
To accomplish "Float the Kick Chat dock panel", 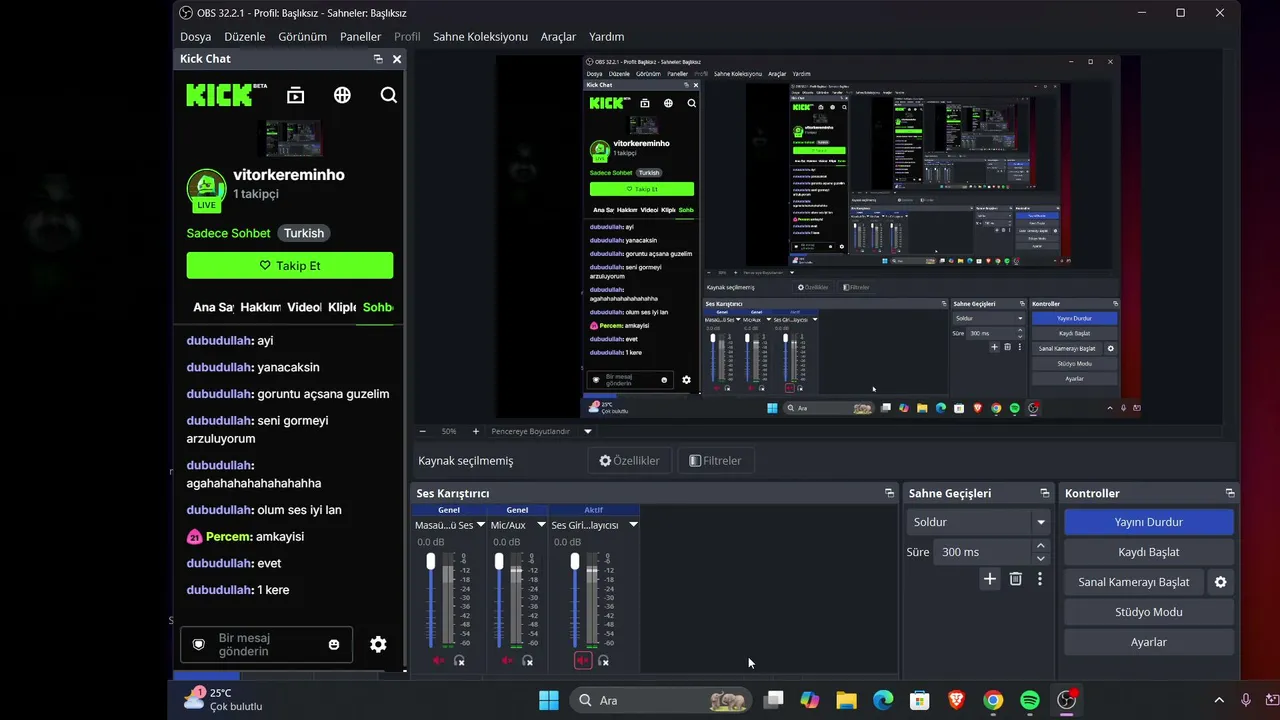I will (x=378, y=59).
